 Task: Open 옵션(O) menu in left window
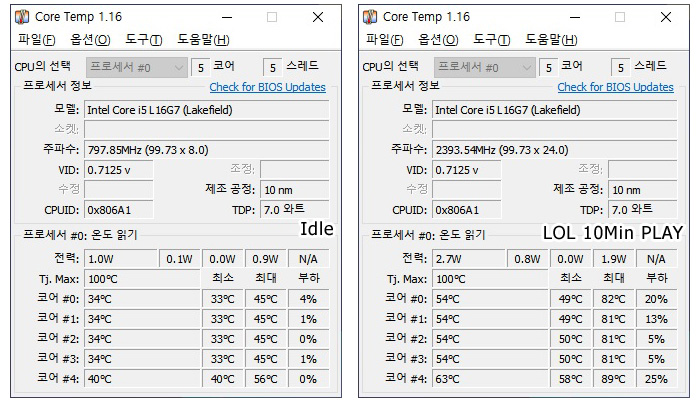(x=90, y=40)
